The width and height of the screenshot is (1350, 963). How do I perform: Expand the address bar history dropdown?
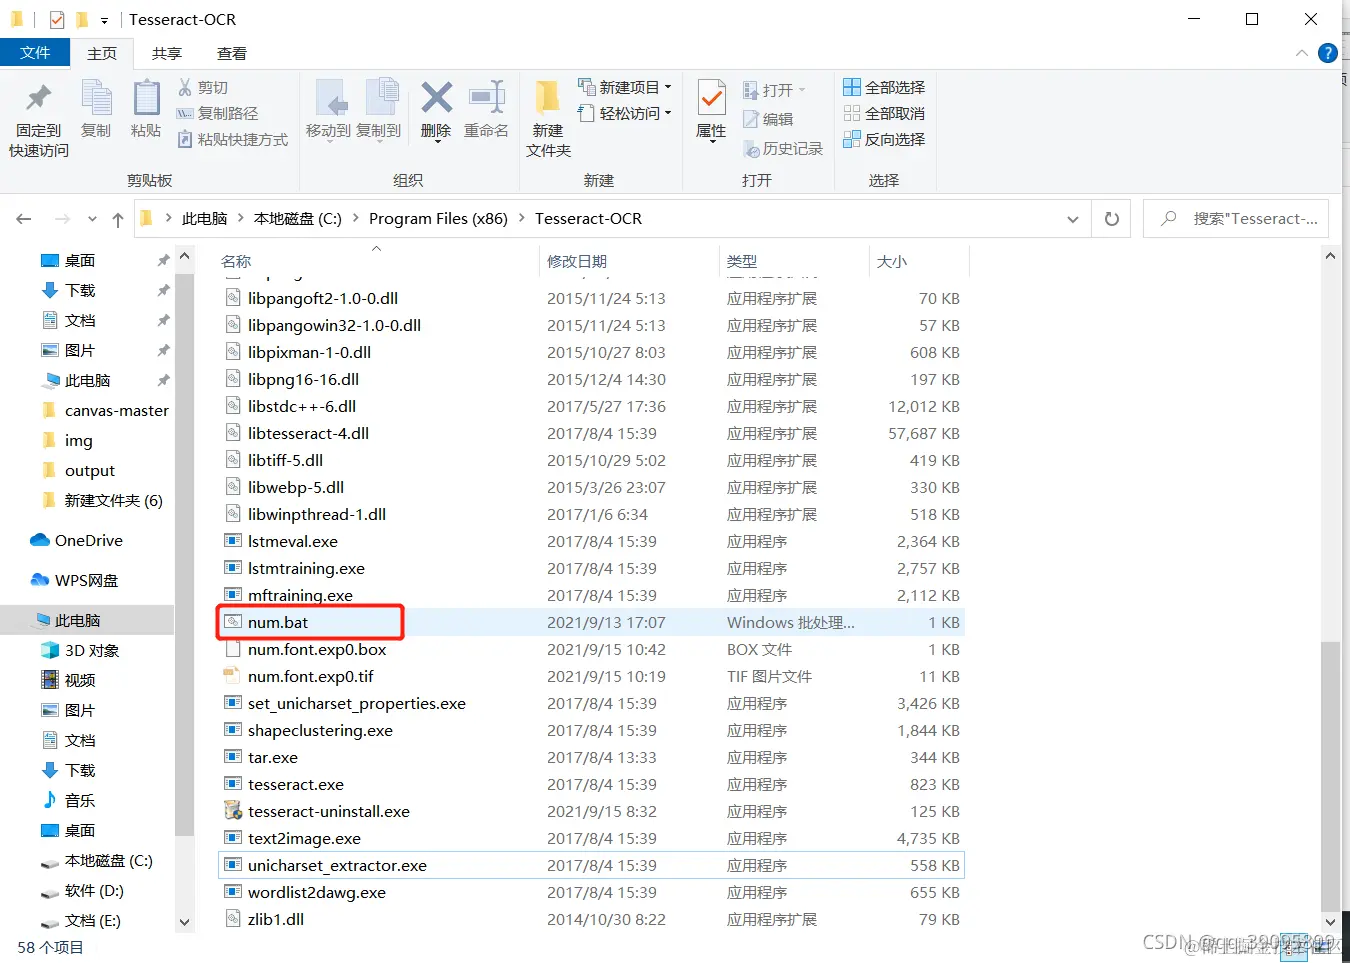click(1073, 219)
